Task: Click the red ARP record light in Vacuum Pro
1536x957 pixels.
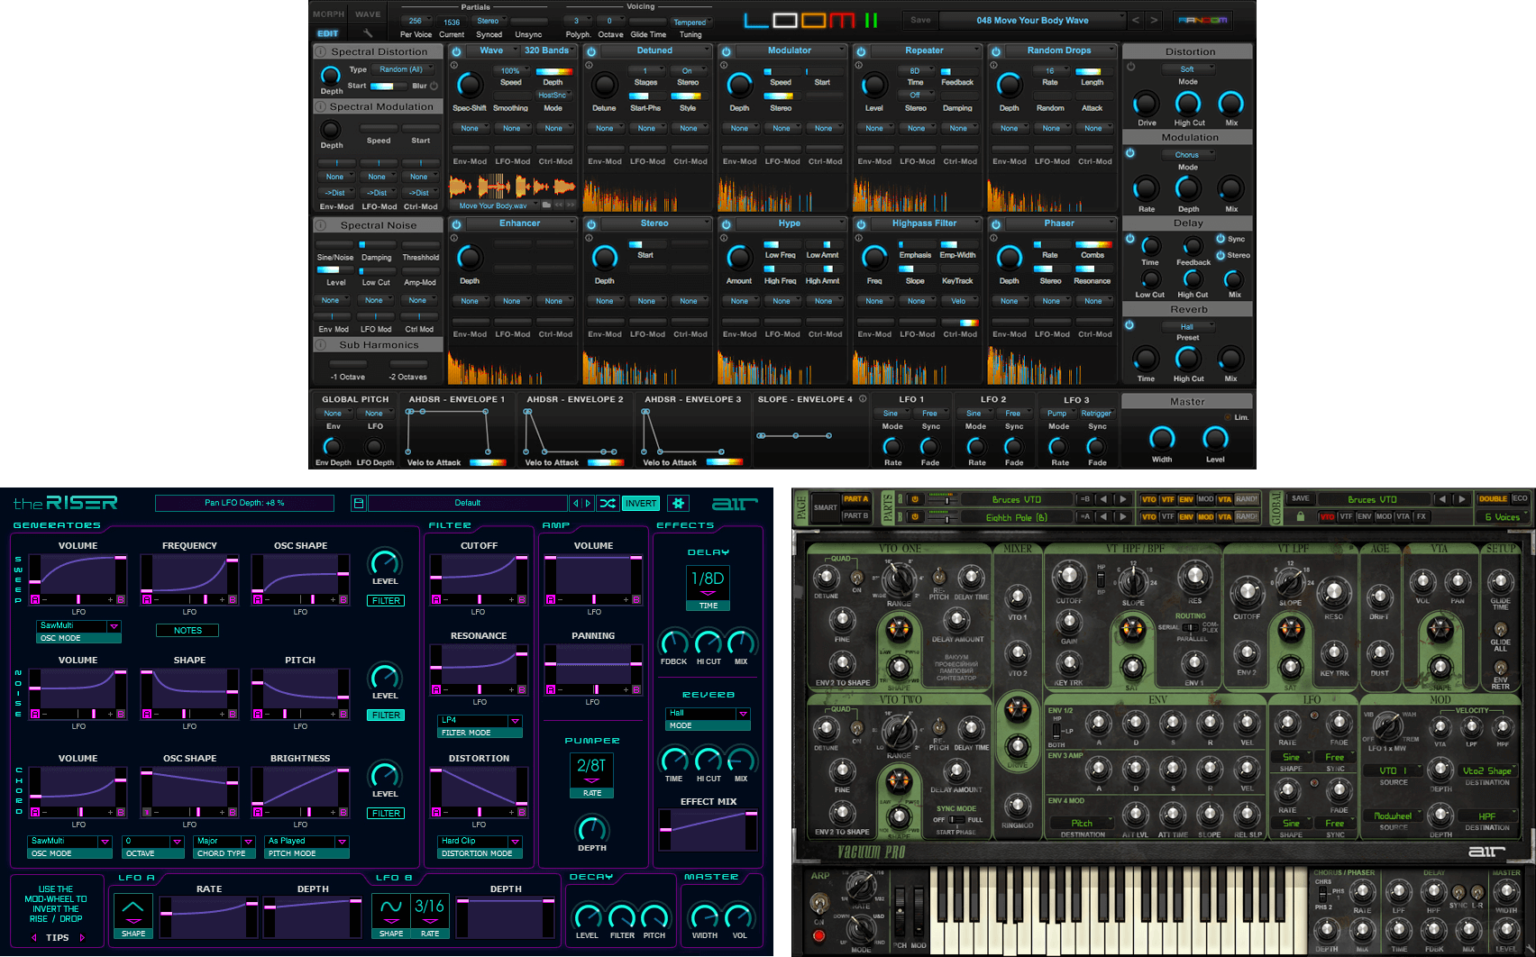Action: pyautogui.click(x=819, y=936)
